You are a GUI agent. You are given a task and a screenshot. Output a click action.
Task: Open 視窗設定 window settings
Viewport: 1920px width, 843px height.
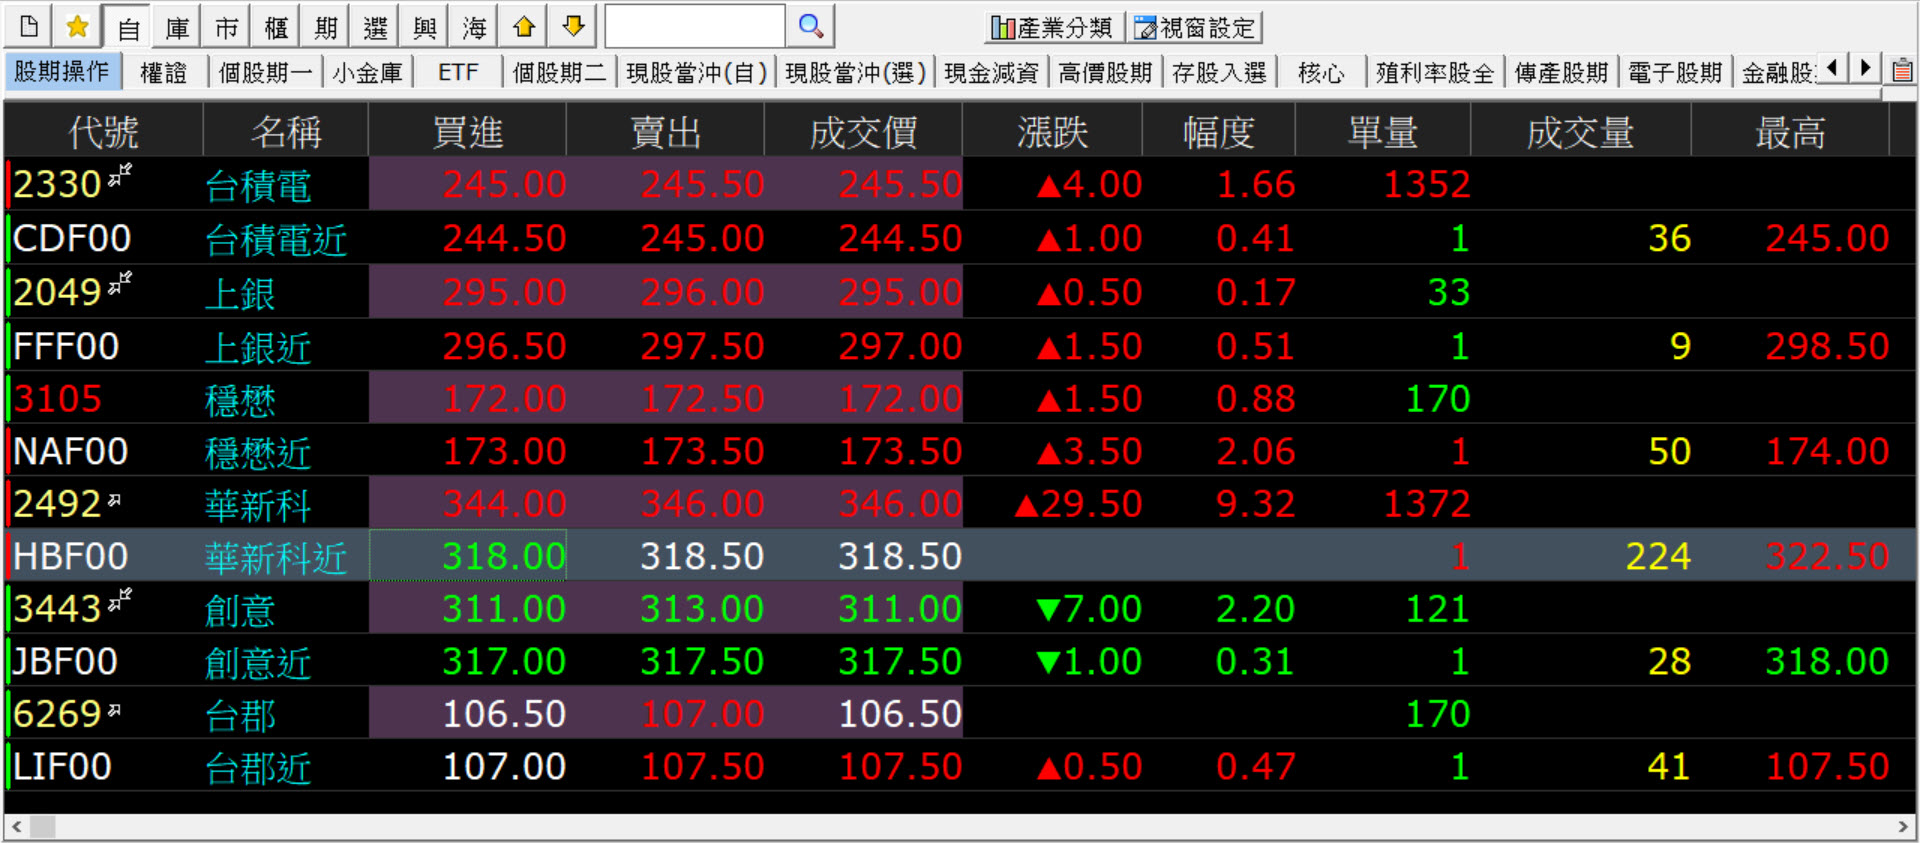(1196, 28)
